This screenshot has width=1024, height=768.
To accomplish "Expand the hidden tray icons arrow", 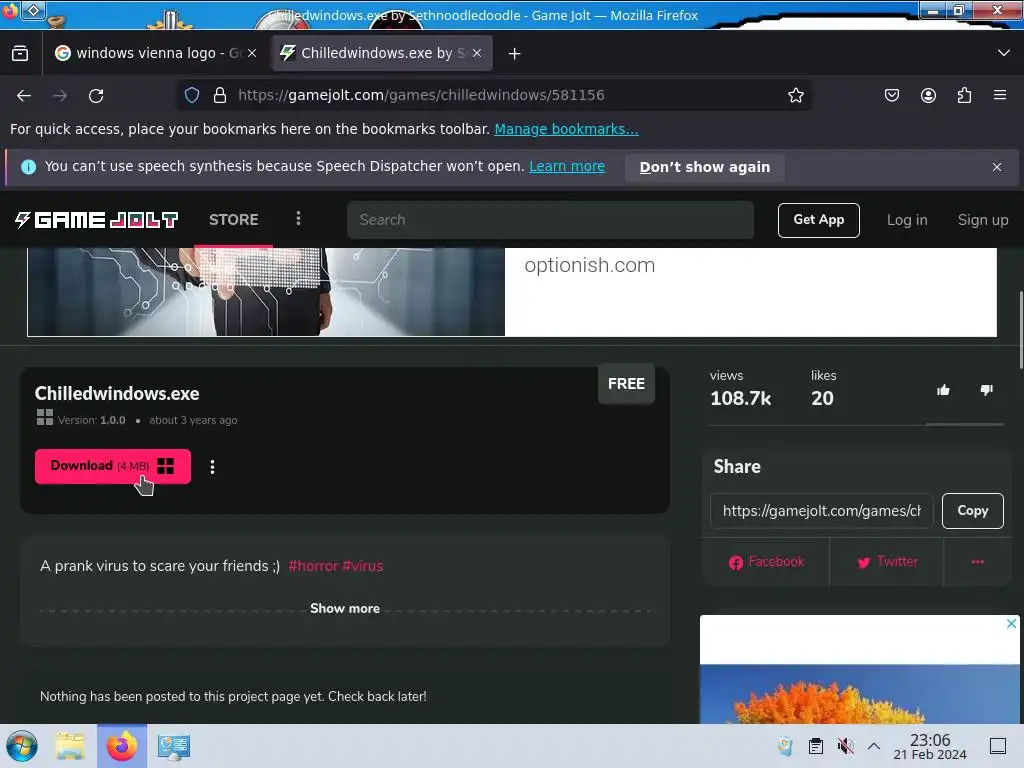I will 874,746.
